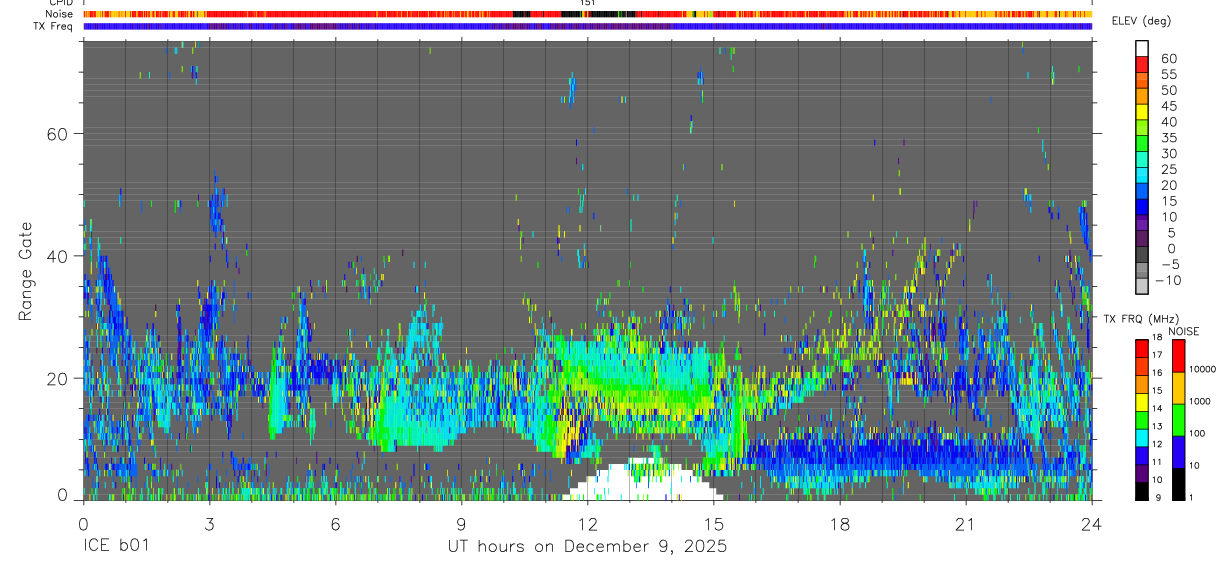The image size is (1228, 567).
Task: Click the x-axis tick label '6'
Action: [335, 524]
